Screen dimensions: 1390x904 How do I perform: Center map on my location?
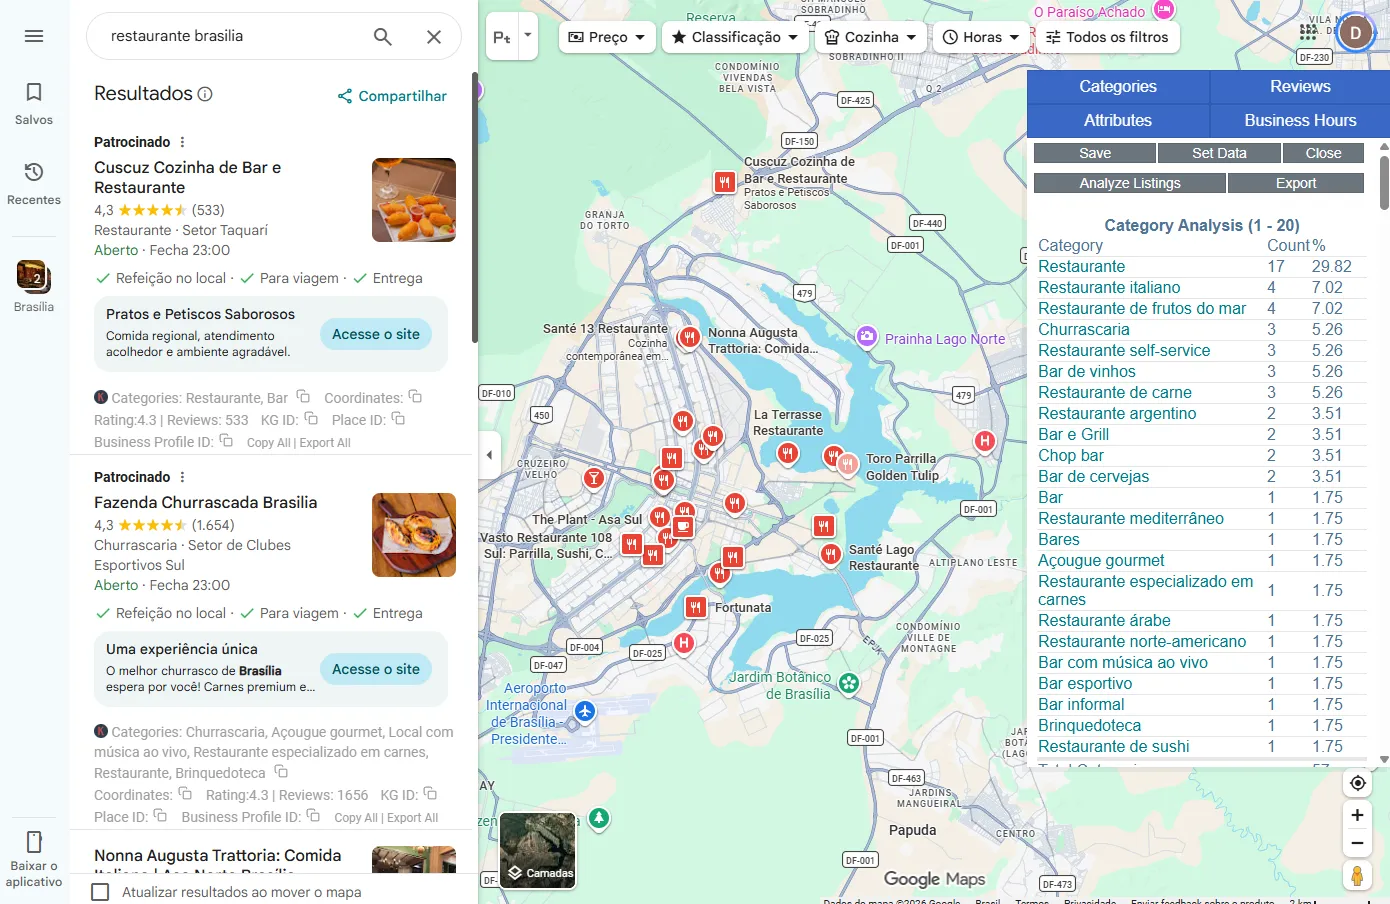point(1357,783)
